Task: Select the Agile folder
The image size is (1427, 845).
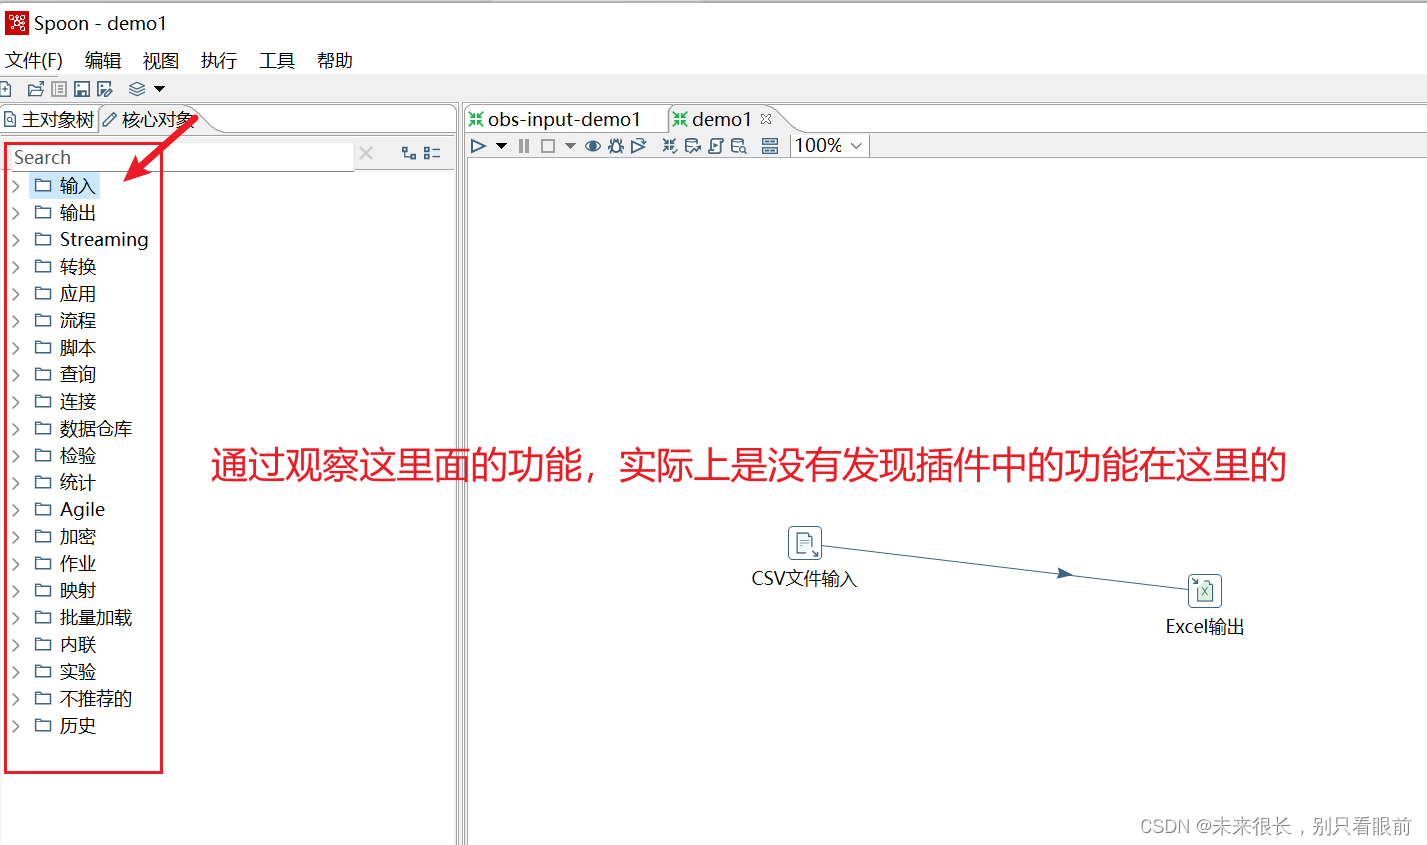Action: pos(69,510)
